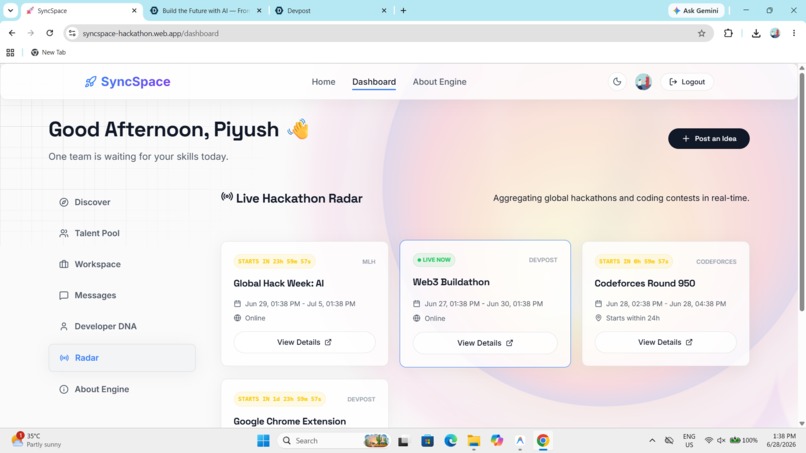Click Ask Gemini button
Viewport: 806px width, 453px height.
coord(696,10)
